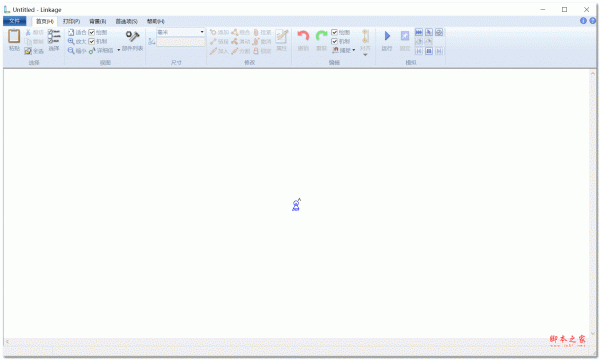Screen dimensions: 600x360
Task: Click the green Redo arrow
Action: pyautogui.click(x=321, y=36)
